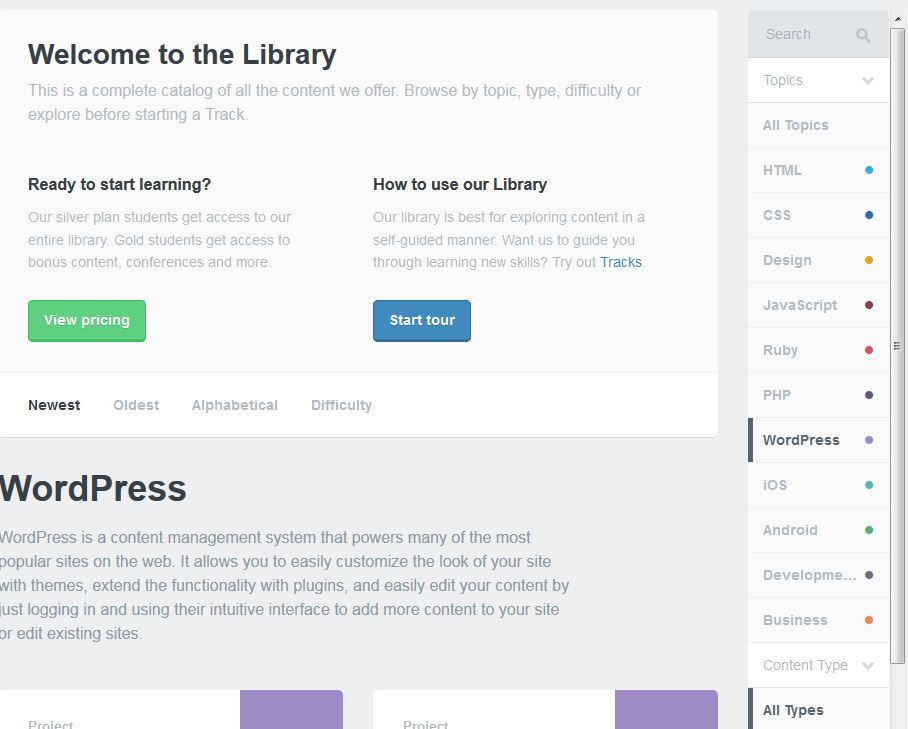The height and width of the screenshot is (729, 908).
Task: Filter library by HTML topic
Action: click(818, 170)
